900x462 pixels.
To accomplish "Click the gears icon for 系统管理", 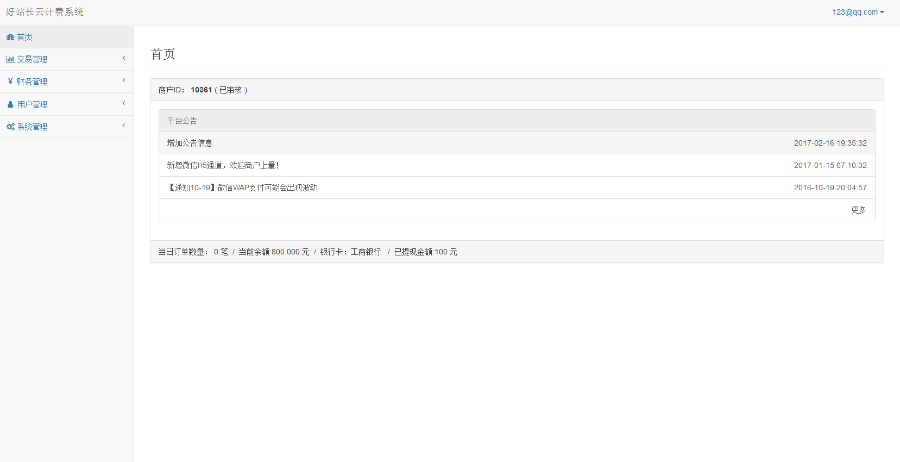I will click(x=10, y=127).
